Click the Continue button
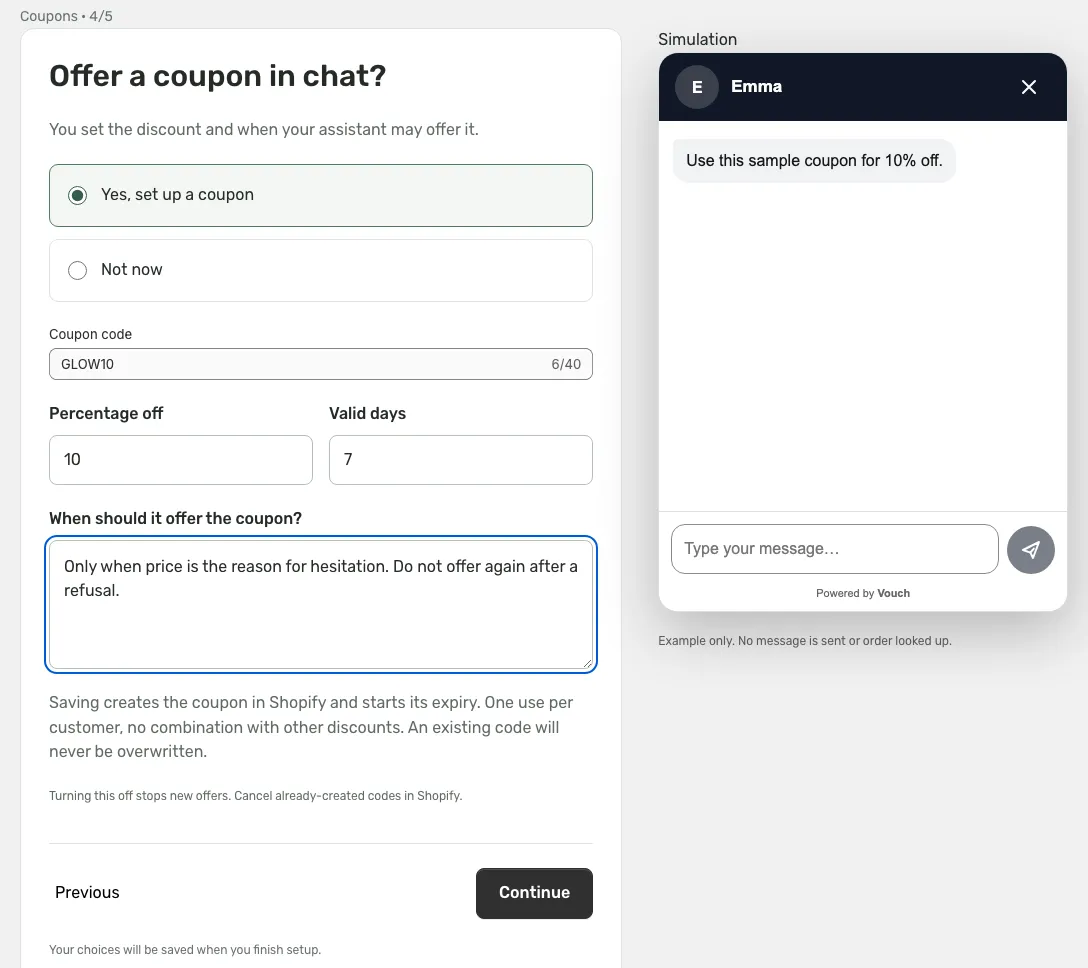Image resolution: width=1088 pixels, height=968 pixels. pos(534,893)
